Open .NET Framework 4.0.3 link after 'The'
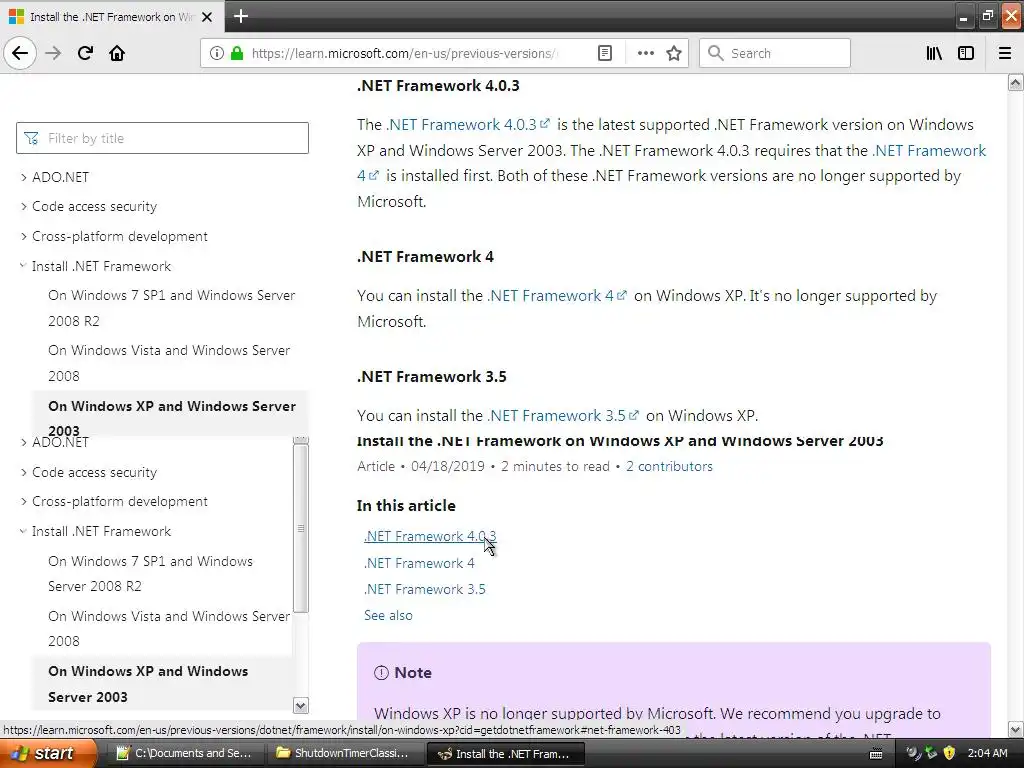Viewport: 1024px width, 768px height. 468,125
